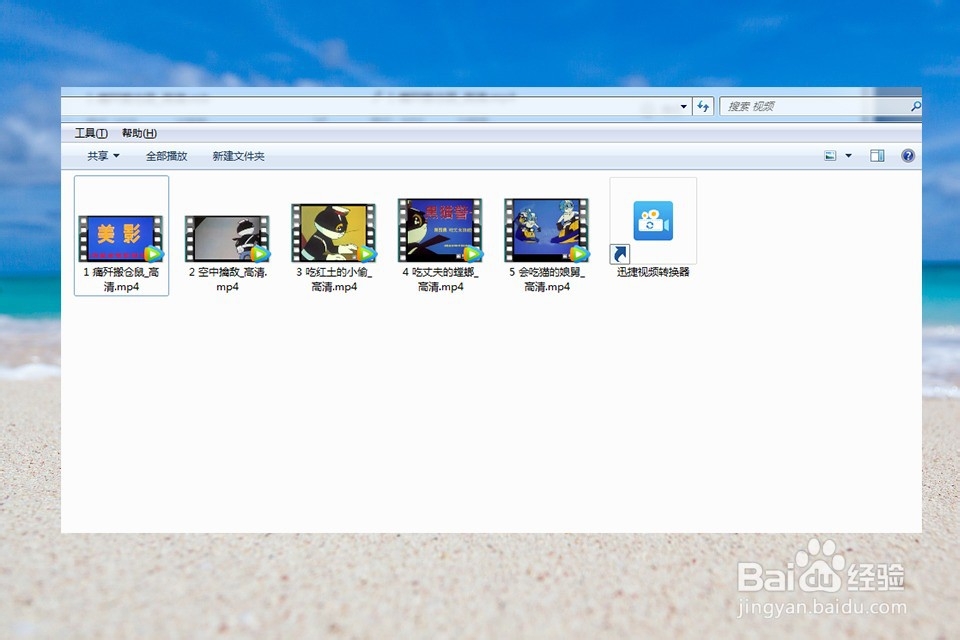This screenshot has height=640, width=960.
Task: Click the magnifier icon in the search box
Action: click(x=914, y=106)
